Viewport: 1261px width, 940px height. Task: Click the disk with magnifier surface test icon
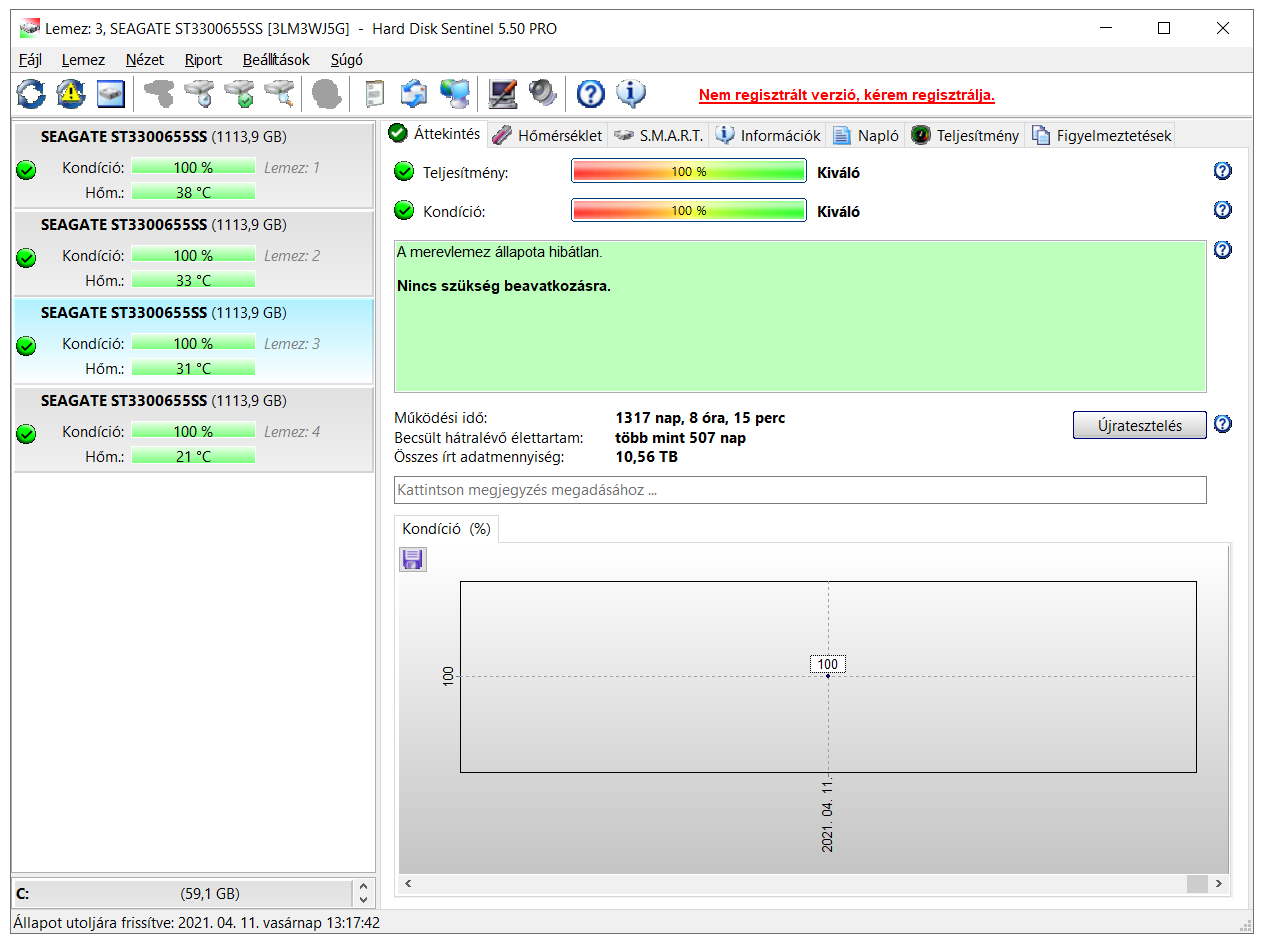pos(279,94)
